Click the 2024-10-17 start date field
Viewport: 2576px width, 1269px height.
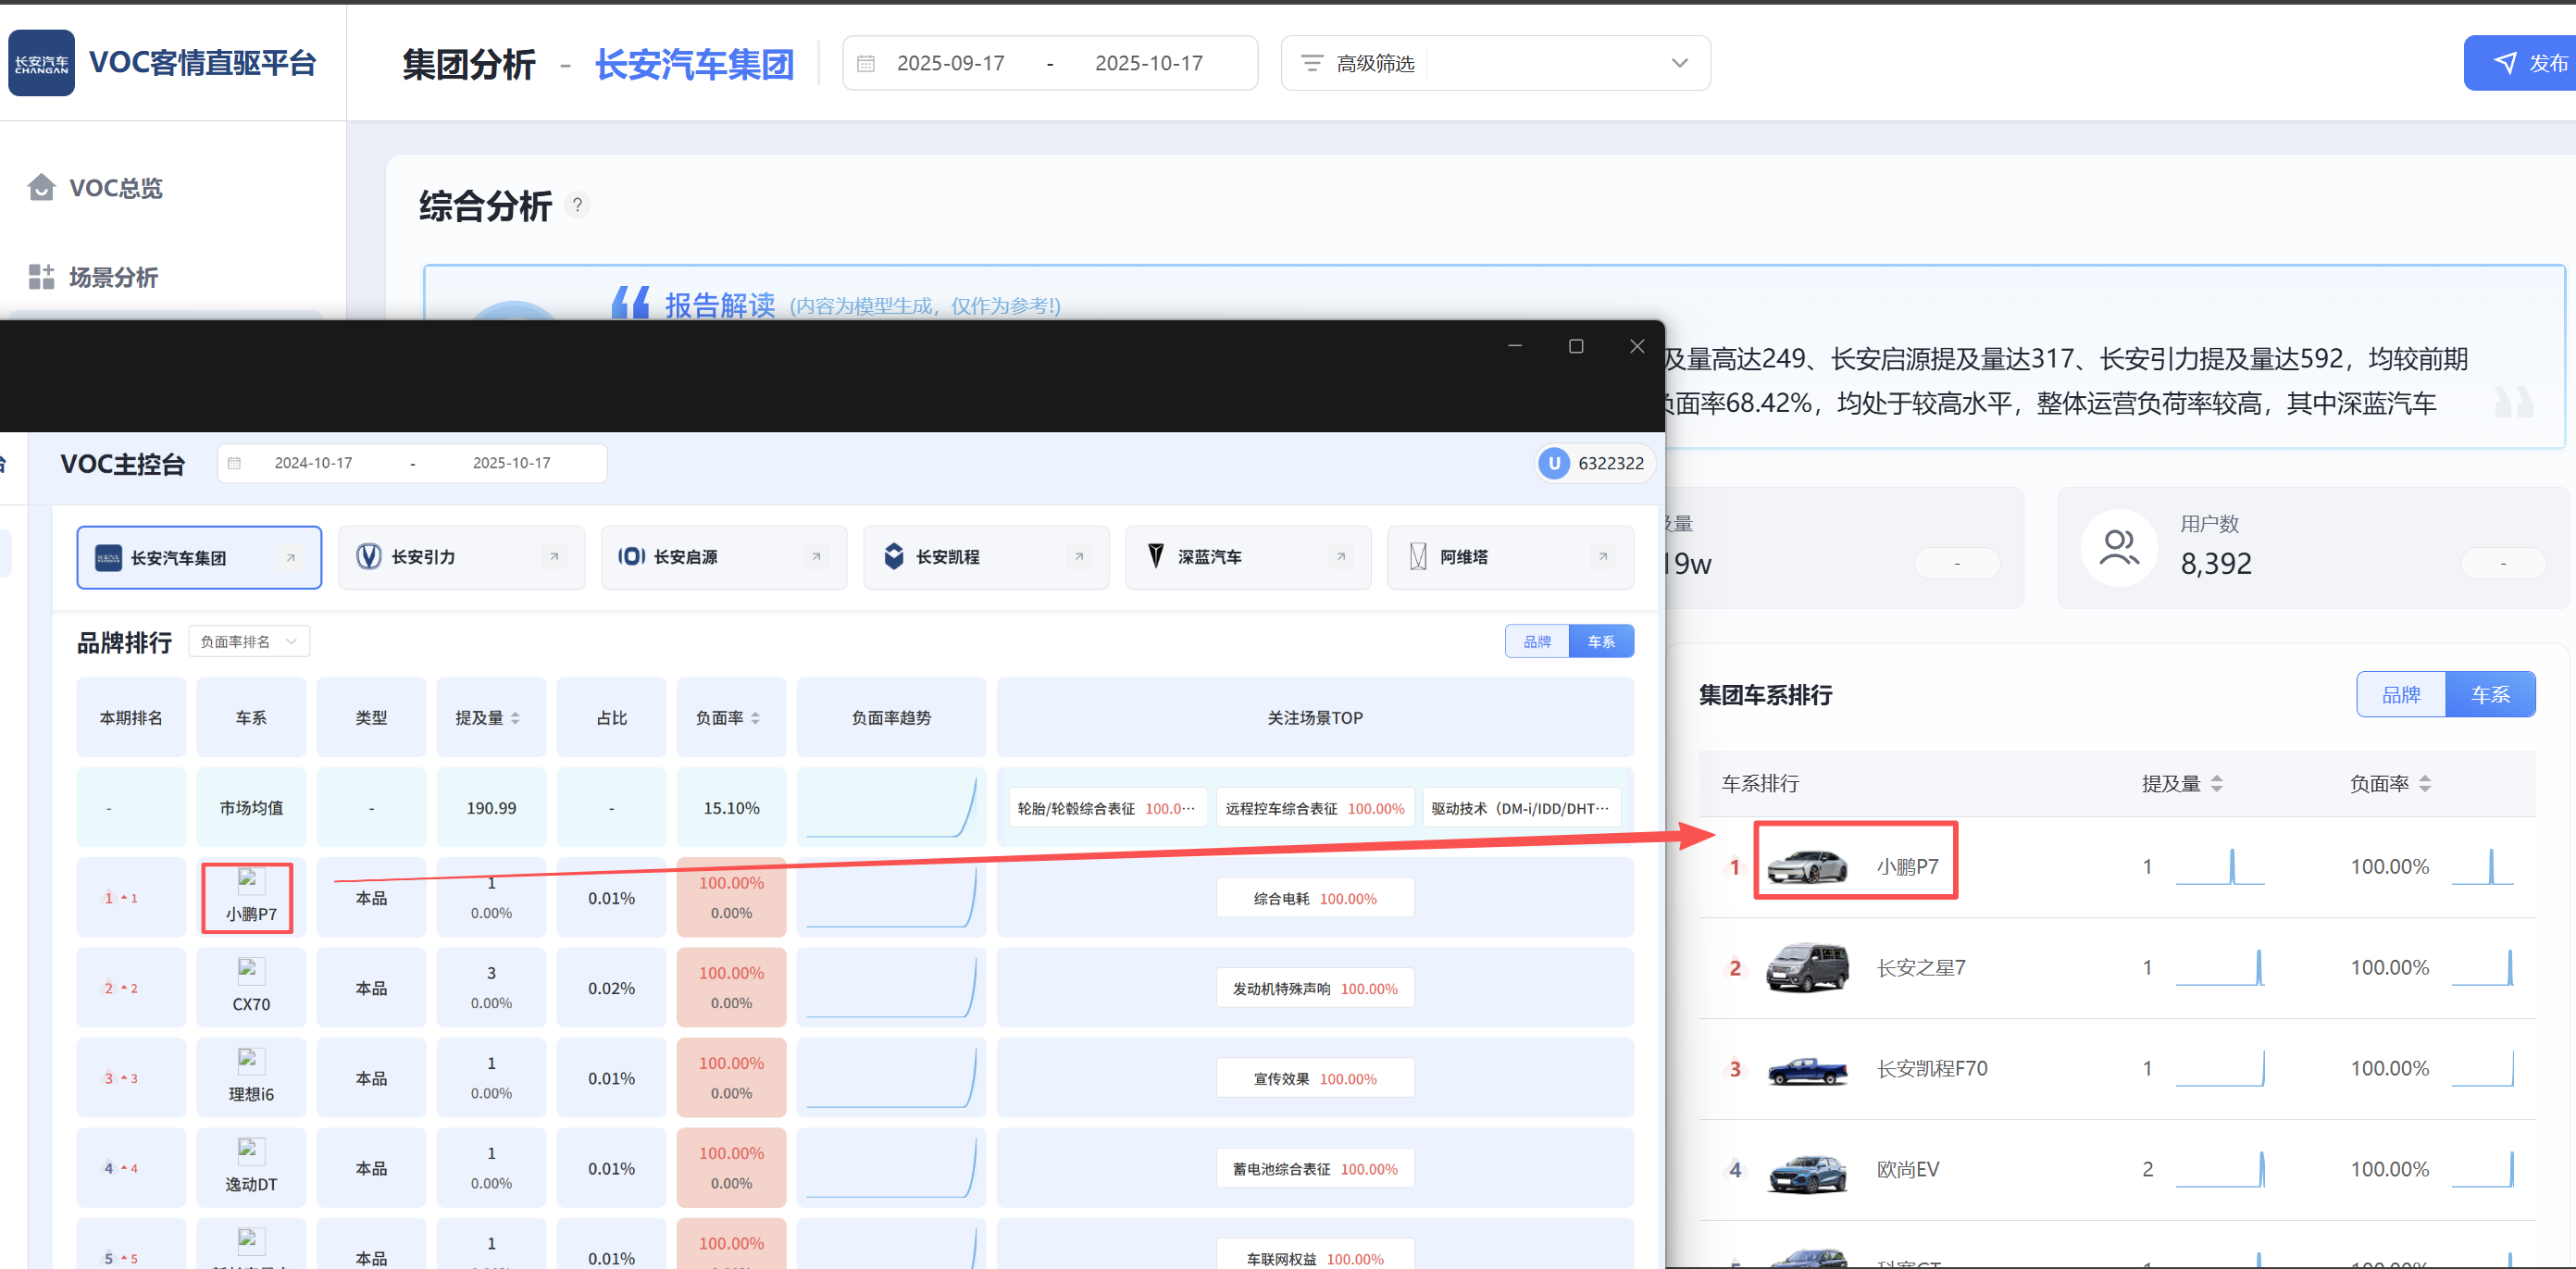pos(313,463)
